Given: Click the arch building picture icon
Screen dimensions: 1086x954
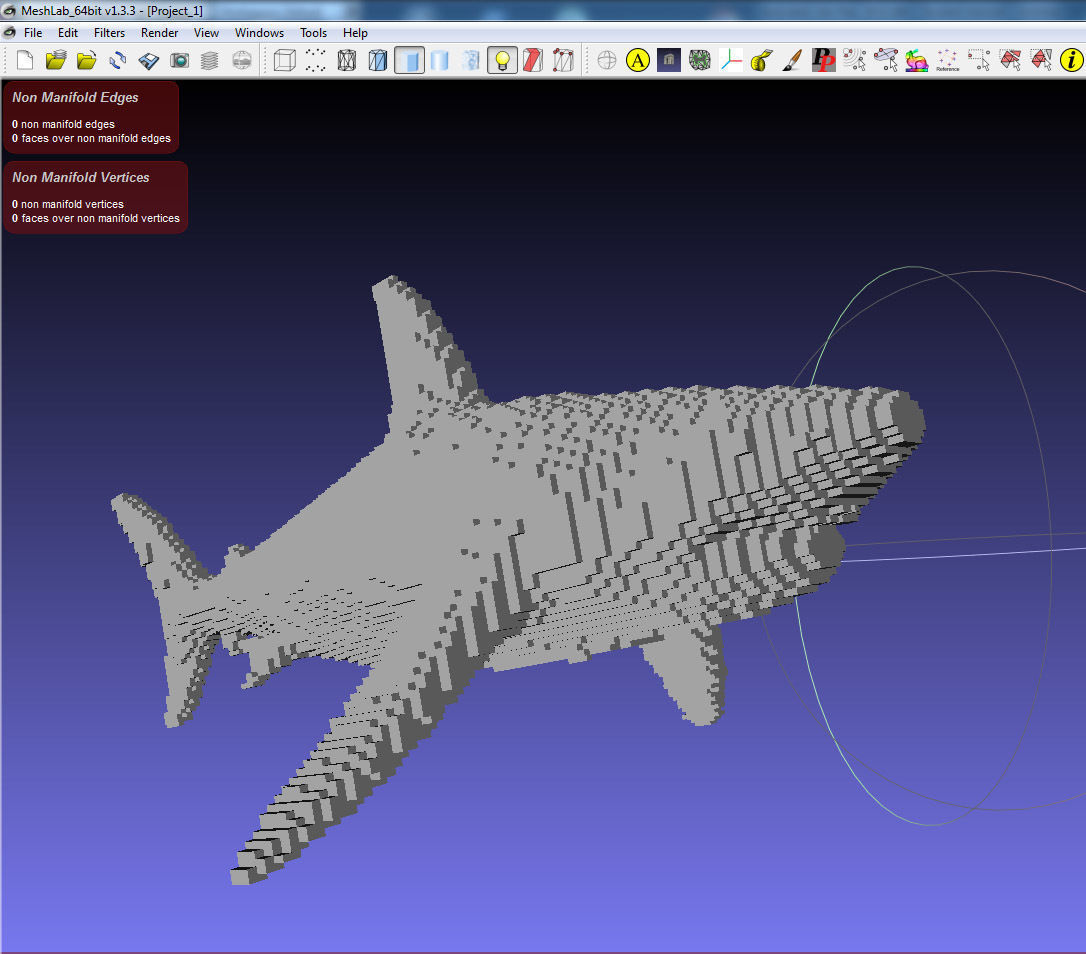Looking at the screenshot, I should [x=668, y=60].
